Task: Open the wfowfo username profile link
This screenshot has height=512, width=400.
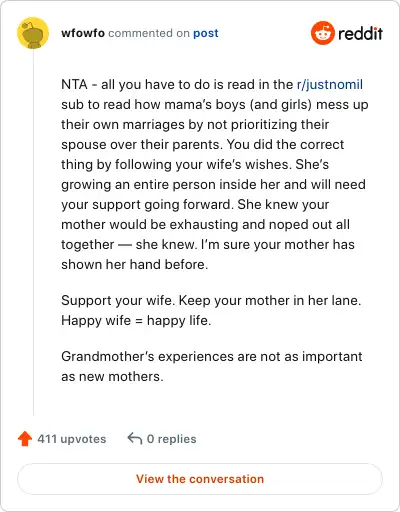Action: [83, 33]
